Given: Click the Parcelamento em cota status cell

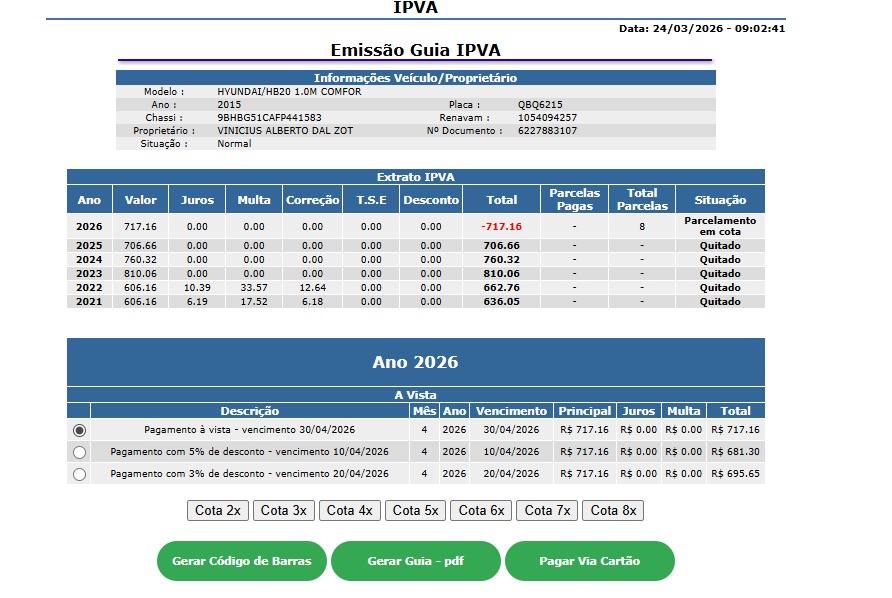Looking at the screenshot, I should tap(720, 226).
